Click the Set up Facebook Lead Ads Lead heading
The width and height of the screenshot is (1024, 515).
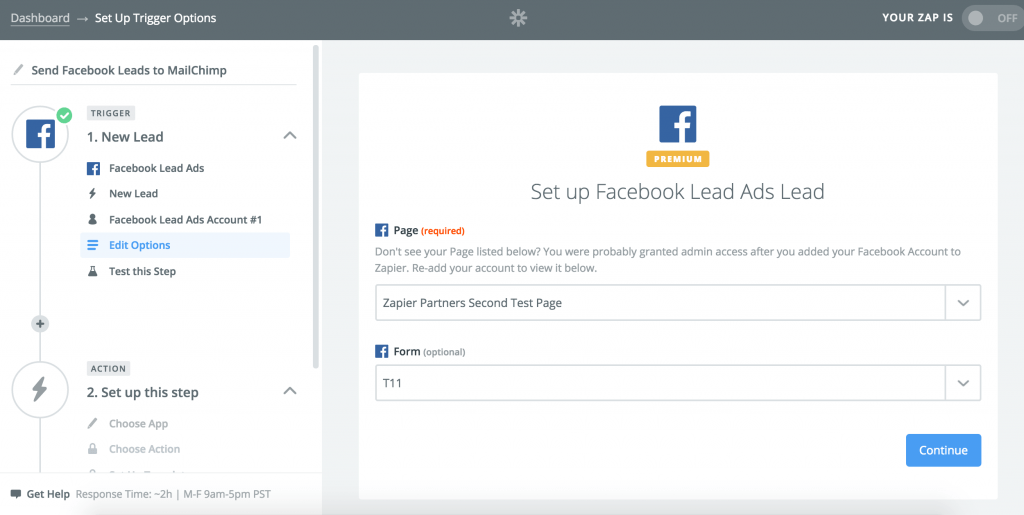pyautogui.click(x=677, y=192)
